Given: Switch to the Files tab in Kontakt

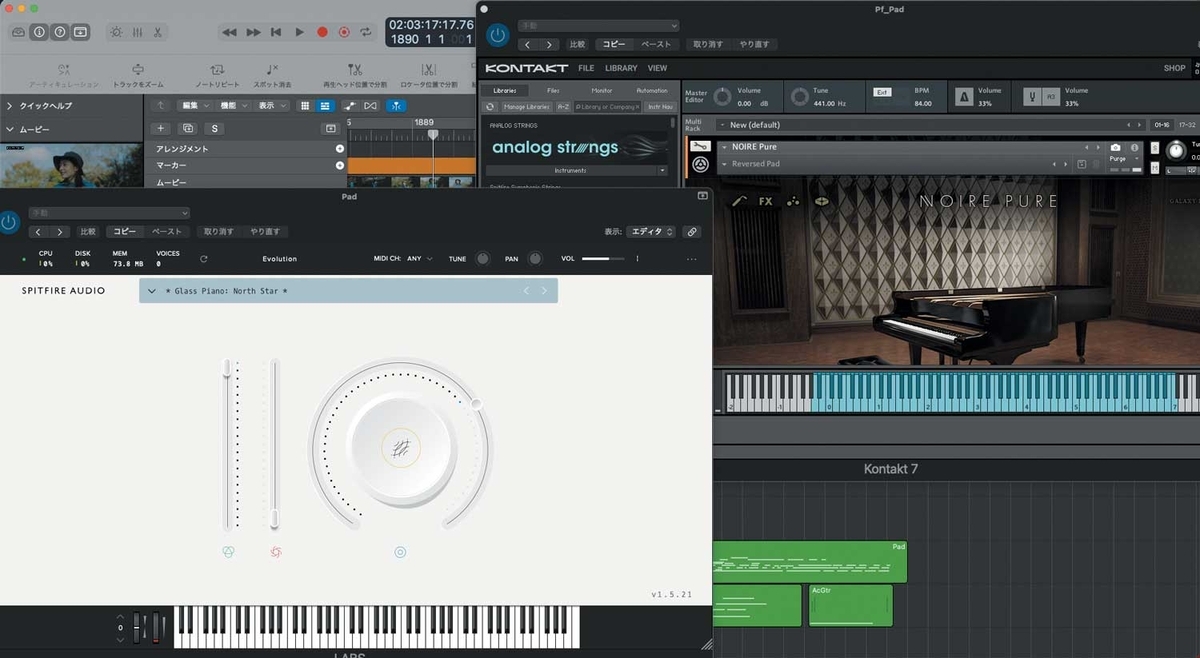Looking at the screenshot, I should 553,90.
